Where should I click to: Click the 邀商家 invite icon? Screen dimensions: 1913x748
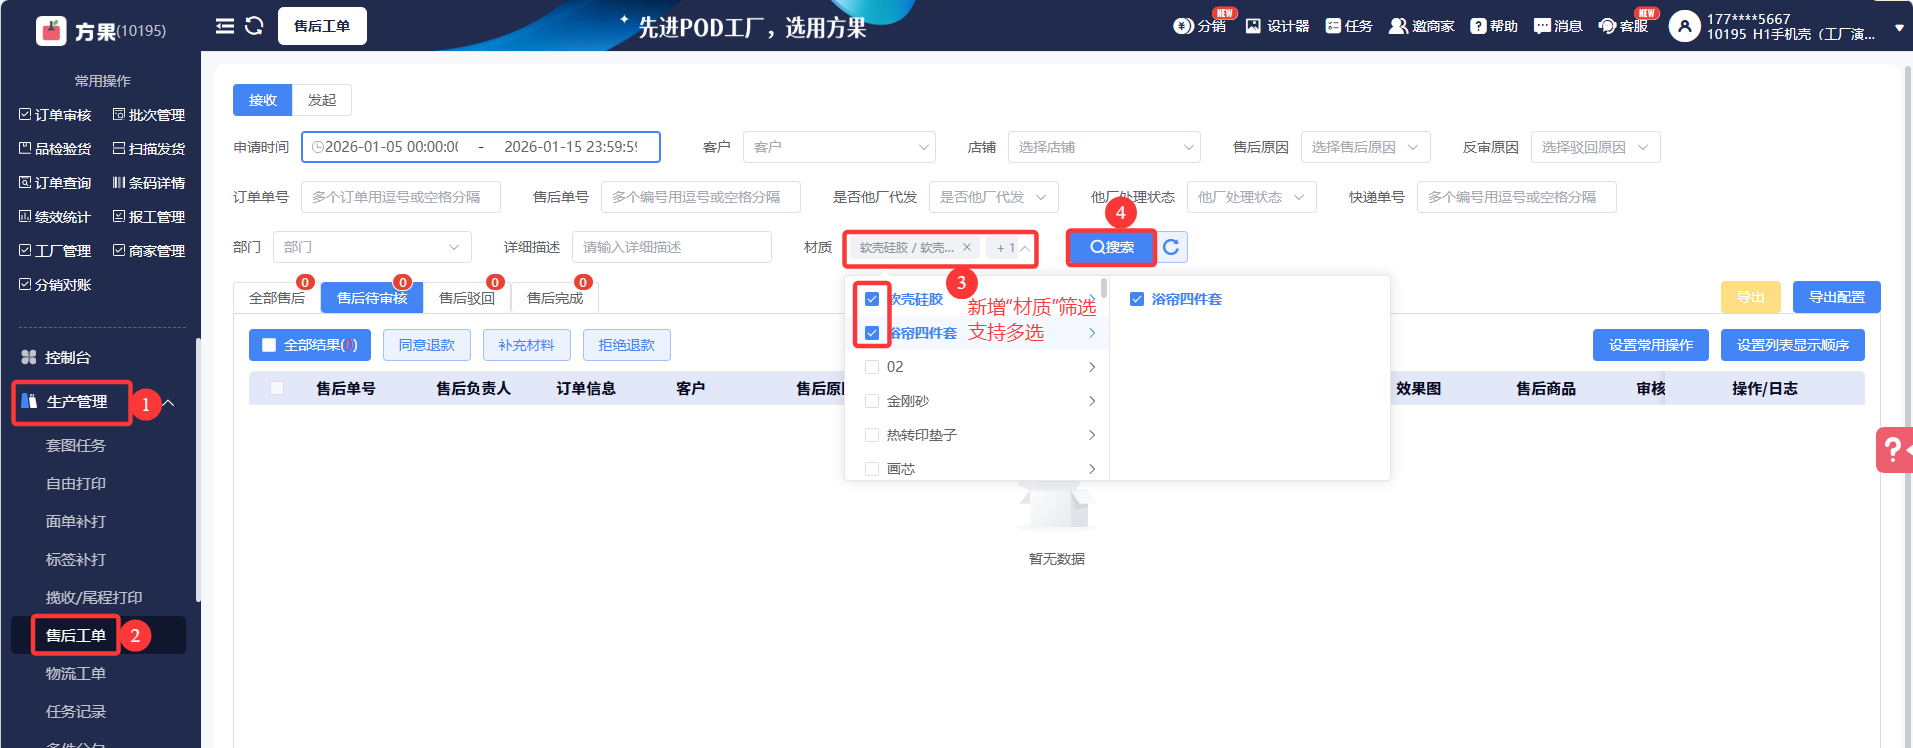pos(1398,26)
